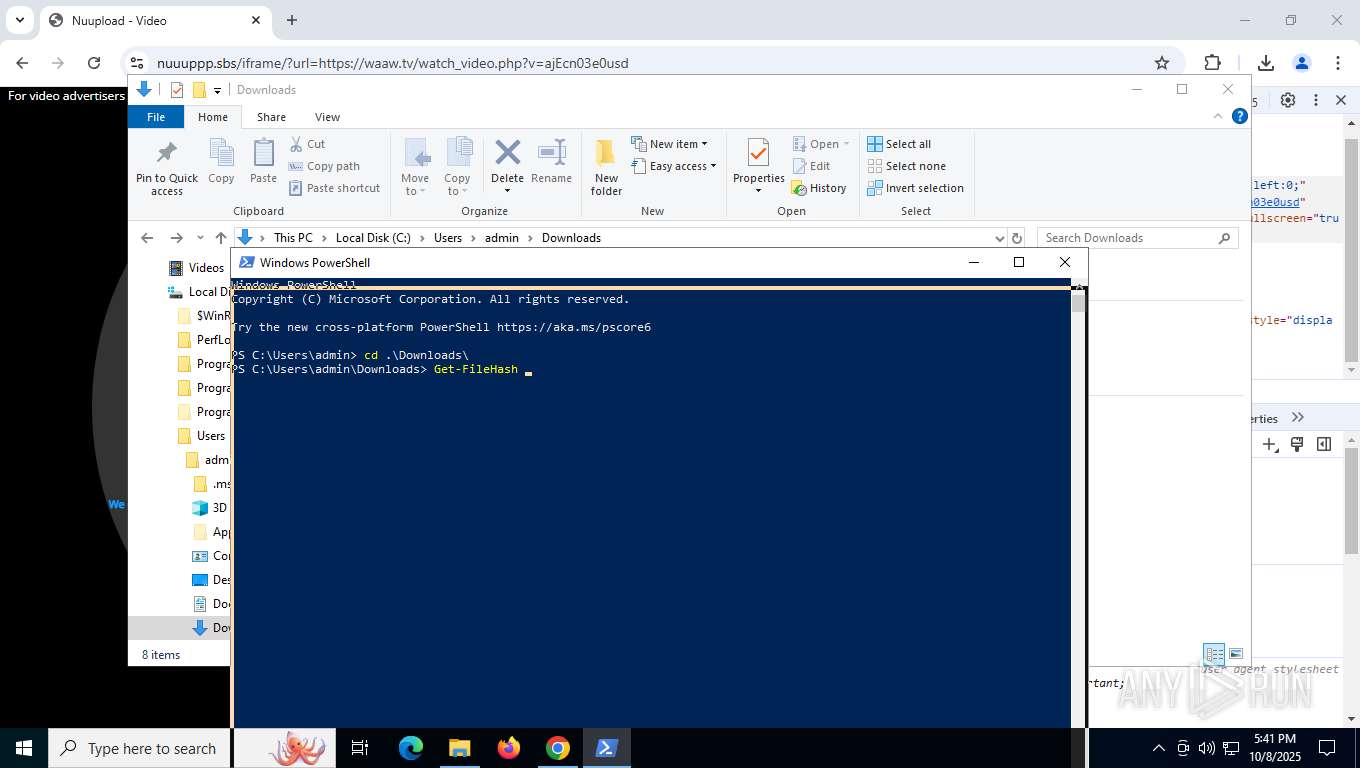
Task: Collapse the Explorer ribbon
Action: tap(1218, 116)
